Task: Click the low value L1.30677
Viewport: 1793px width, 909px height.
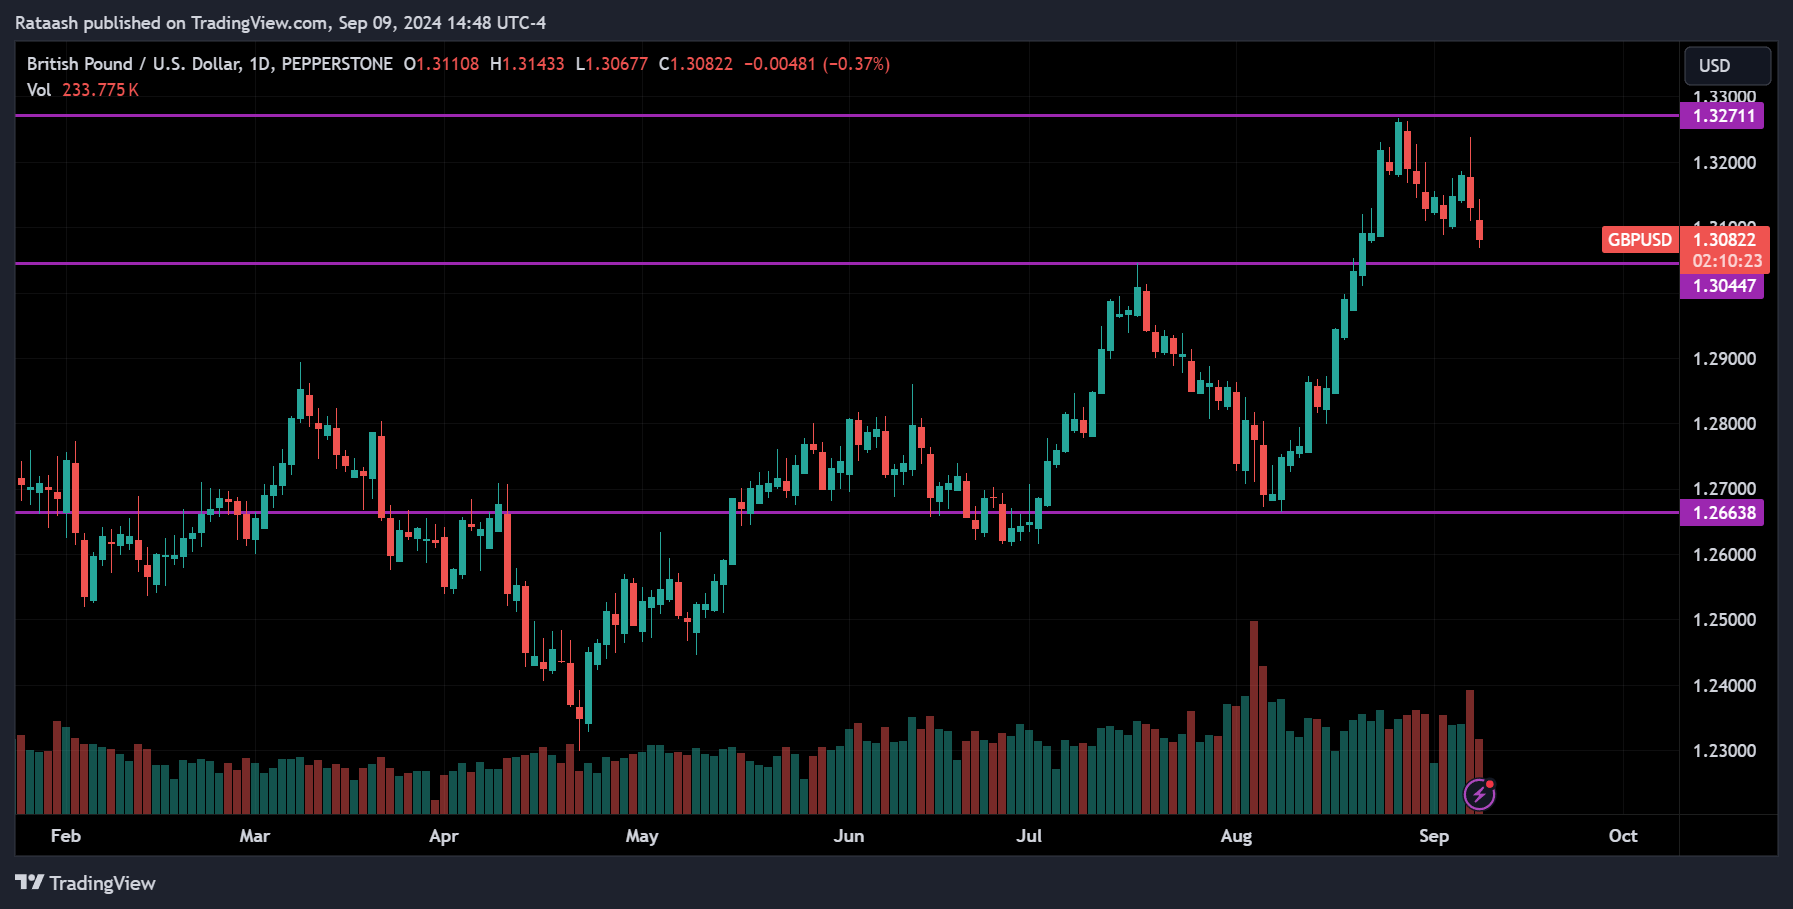Action: tap(612, 64)
